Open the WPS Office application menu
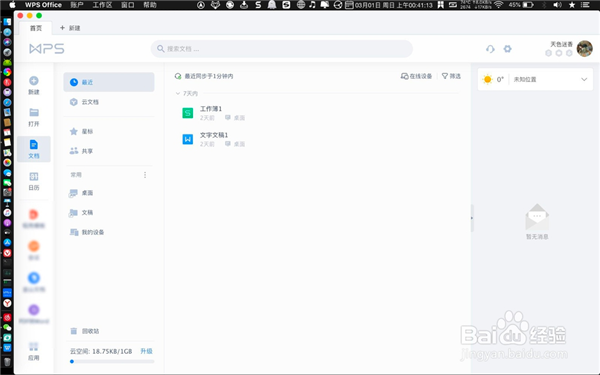This screenshot has height=375, width=600. point(43,5)
